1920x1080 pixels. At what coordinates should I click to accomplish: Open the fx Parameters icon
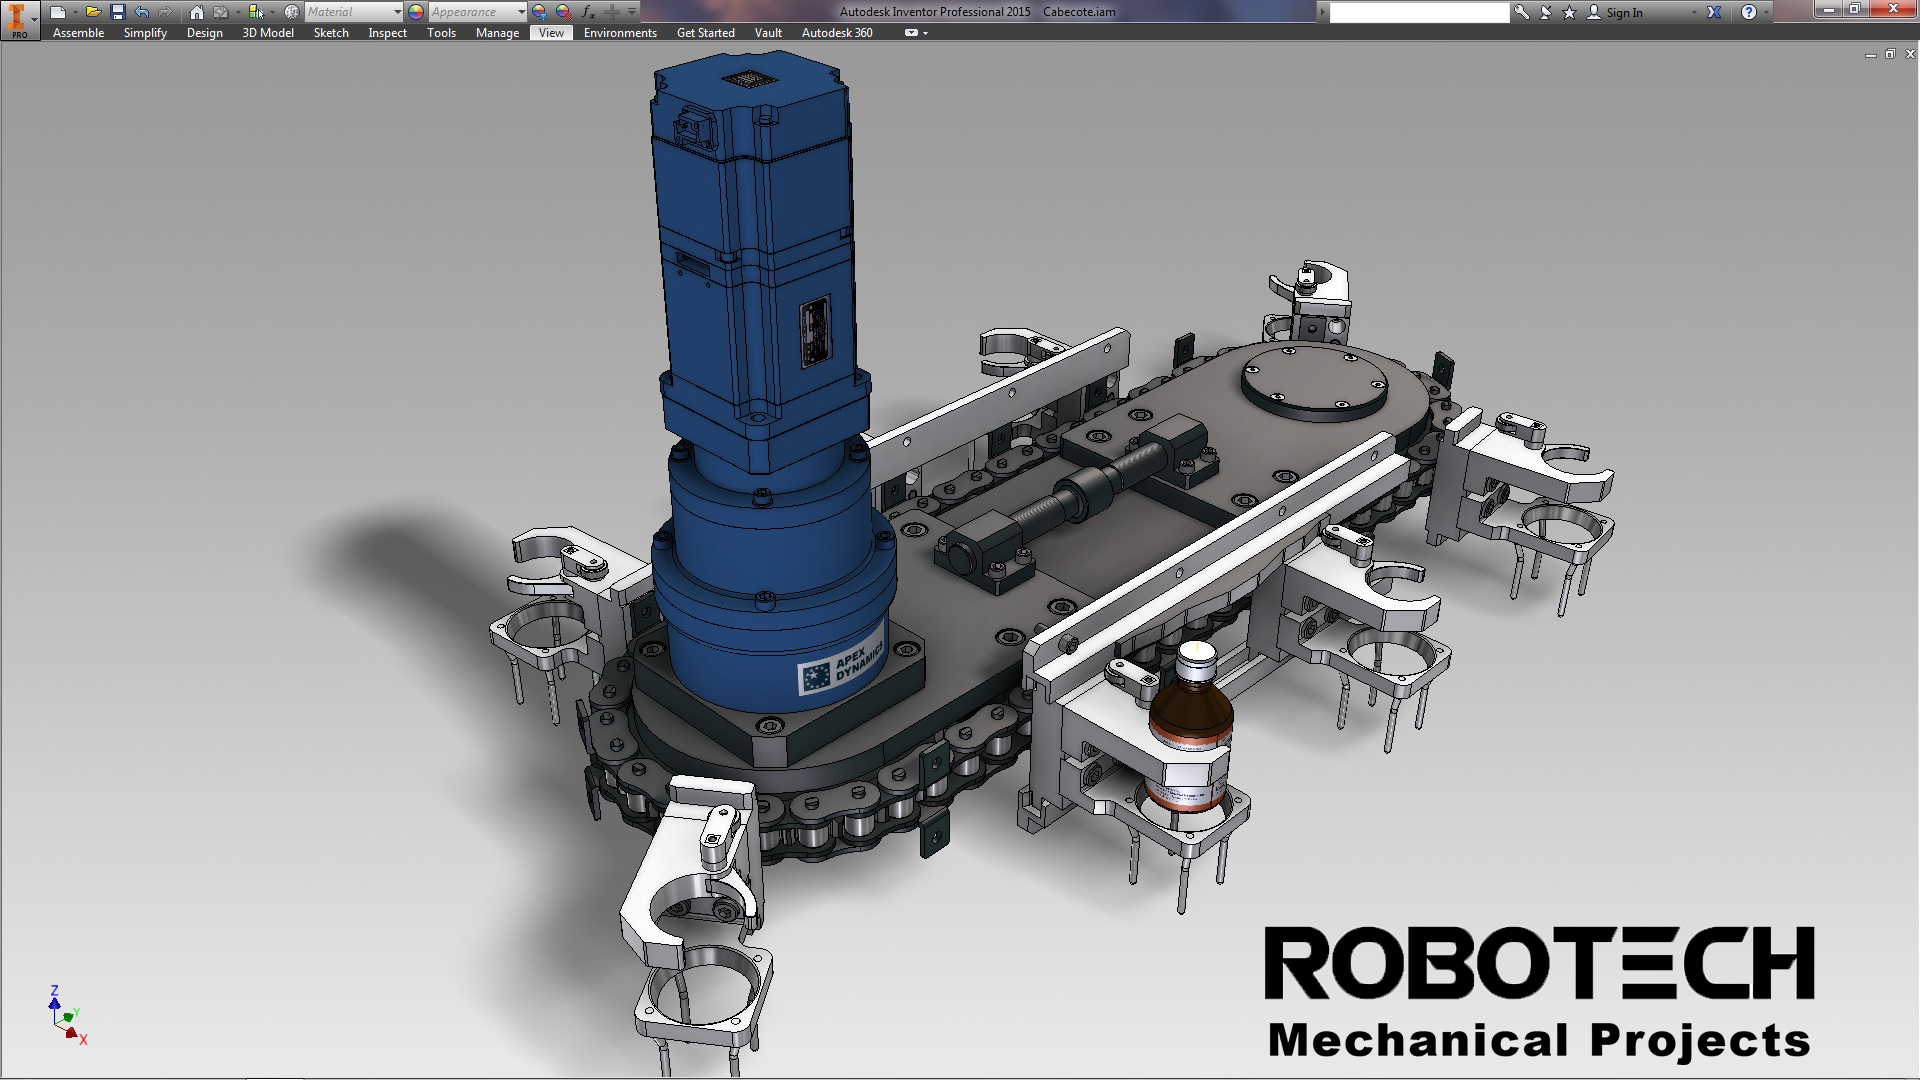pos(588,12)
